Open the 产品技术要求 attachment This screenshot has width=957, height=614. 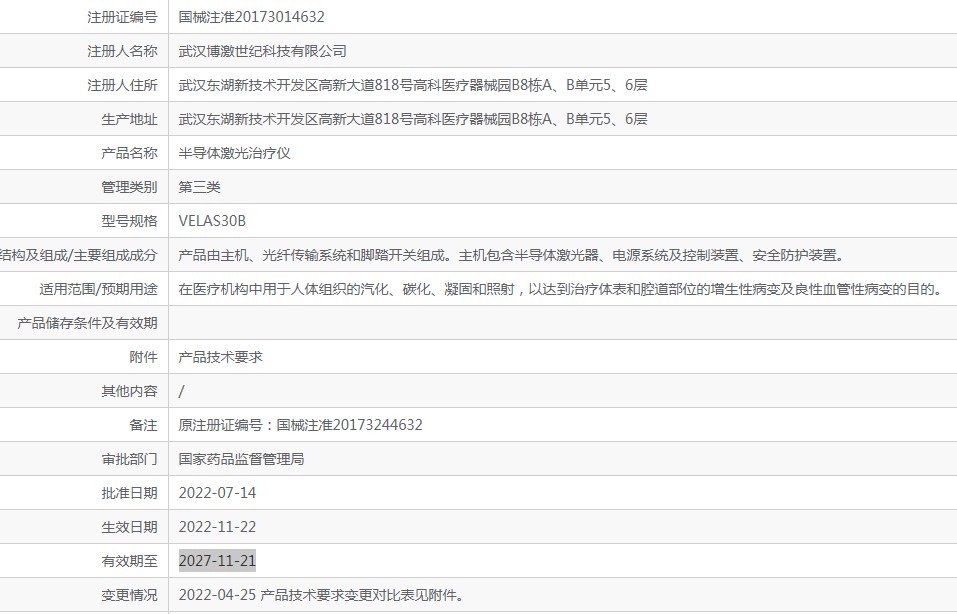[x=220, y=357]
